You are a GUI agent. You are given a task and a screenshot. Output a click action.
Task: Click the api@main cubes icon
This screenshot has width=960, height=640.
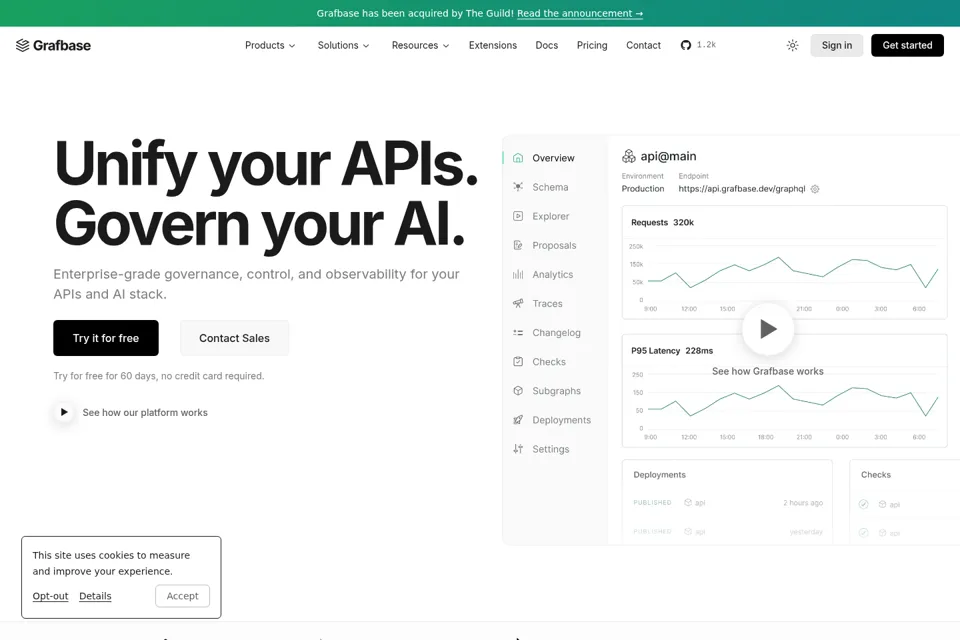(629, 156)
